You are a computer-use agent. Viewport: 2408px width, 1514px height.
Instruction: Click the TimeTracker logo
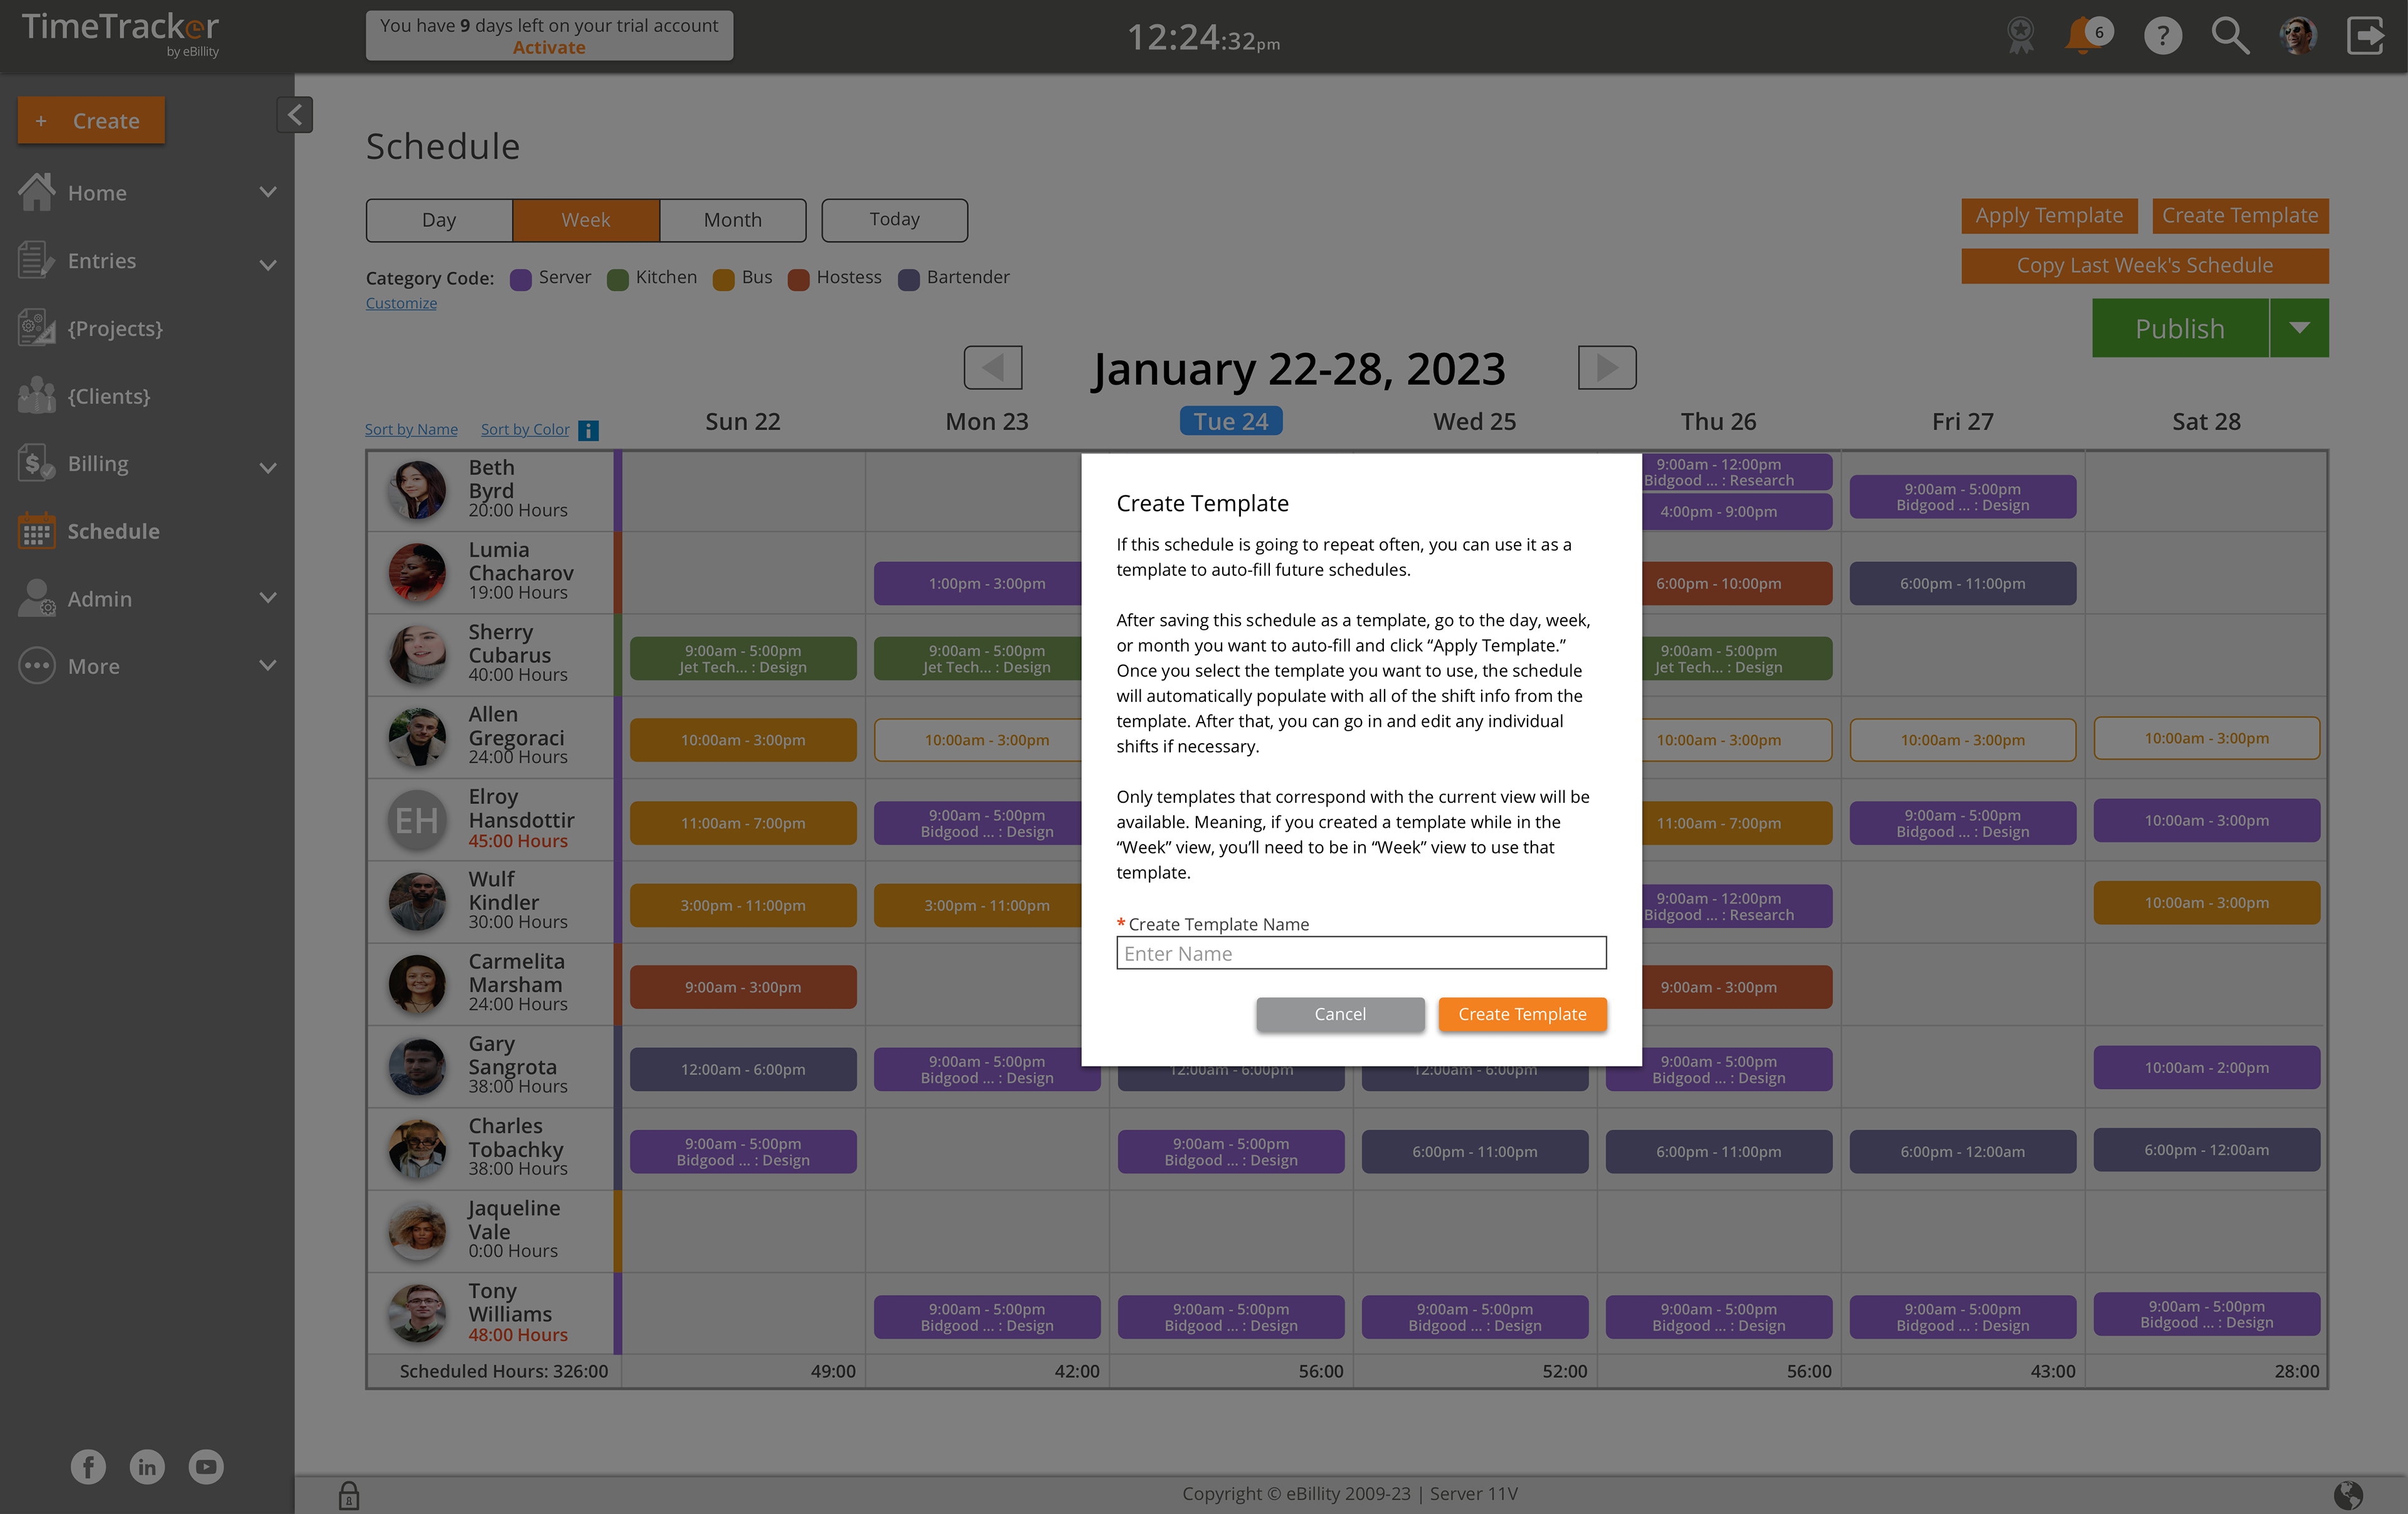pyautogui.click(x=120, y=34)
